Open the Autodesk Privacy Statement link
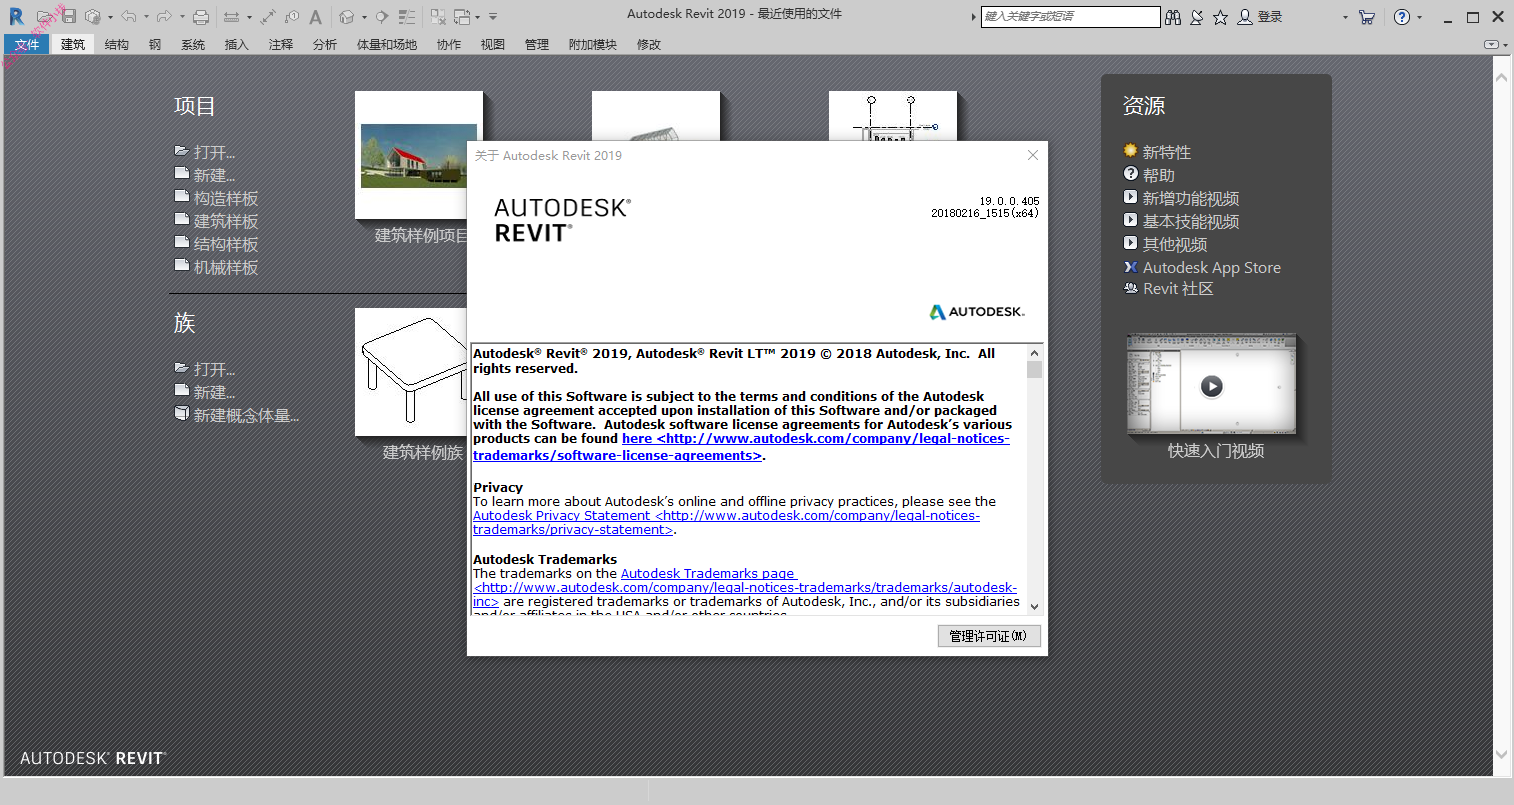This screenshot has height=805, width=1514. pyautogui.click(x=726, y=523)
